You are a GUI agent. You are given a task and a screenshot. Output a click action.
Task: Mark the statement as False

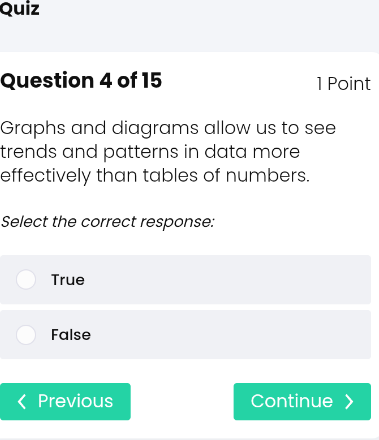[x=26, y=335]
